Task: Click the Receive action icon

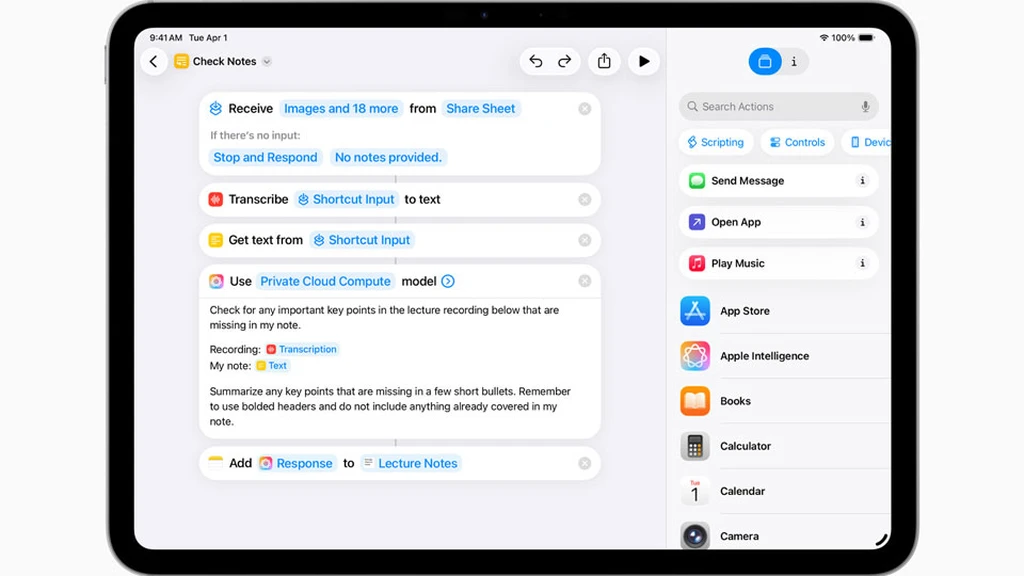Action: coord(216,108)
